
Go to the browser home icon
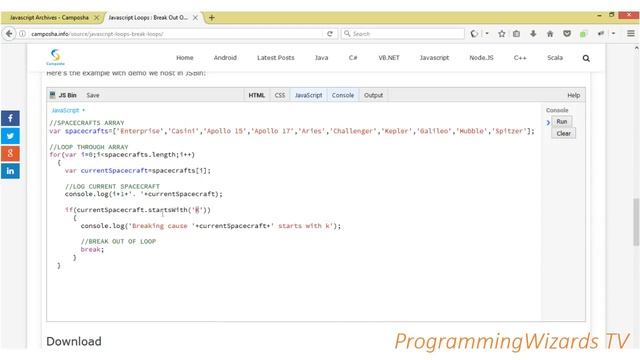[x=550, y=34]
